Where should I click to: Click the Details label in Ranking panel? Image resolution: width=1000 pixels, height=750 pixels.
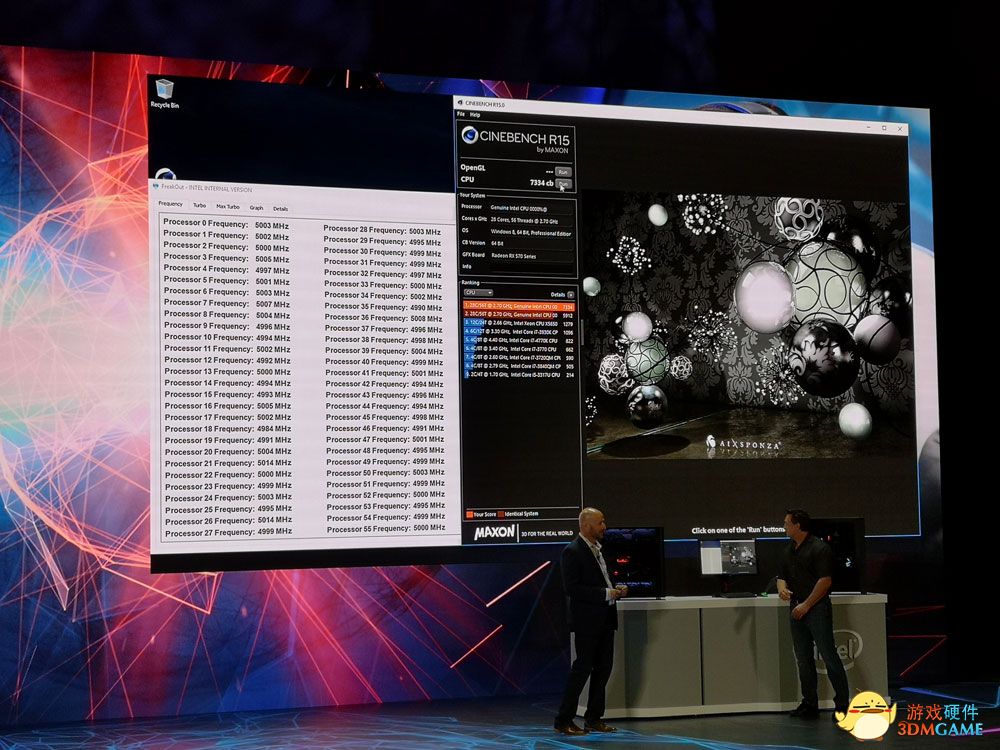point(557,295)
